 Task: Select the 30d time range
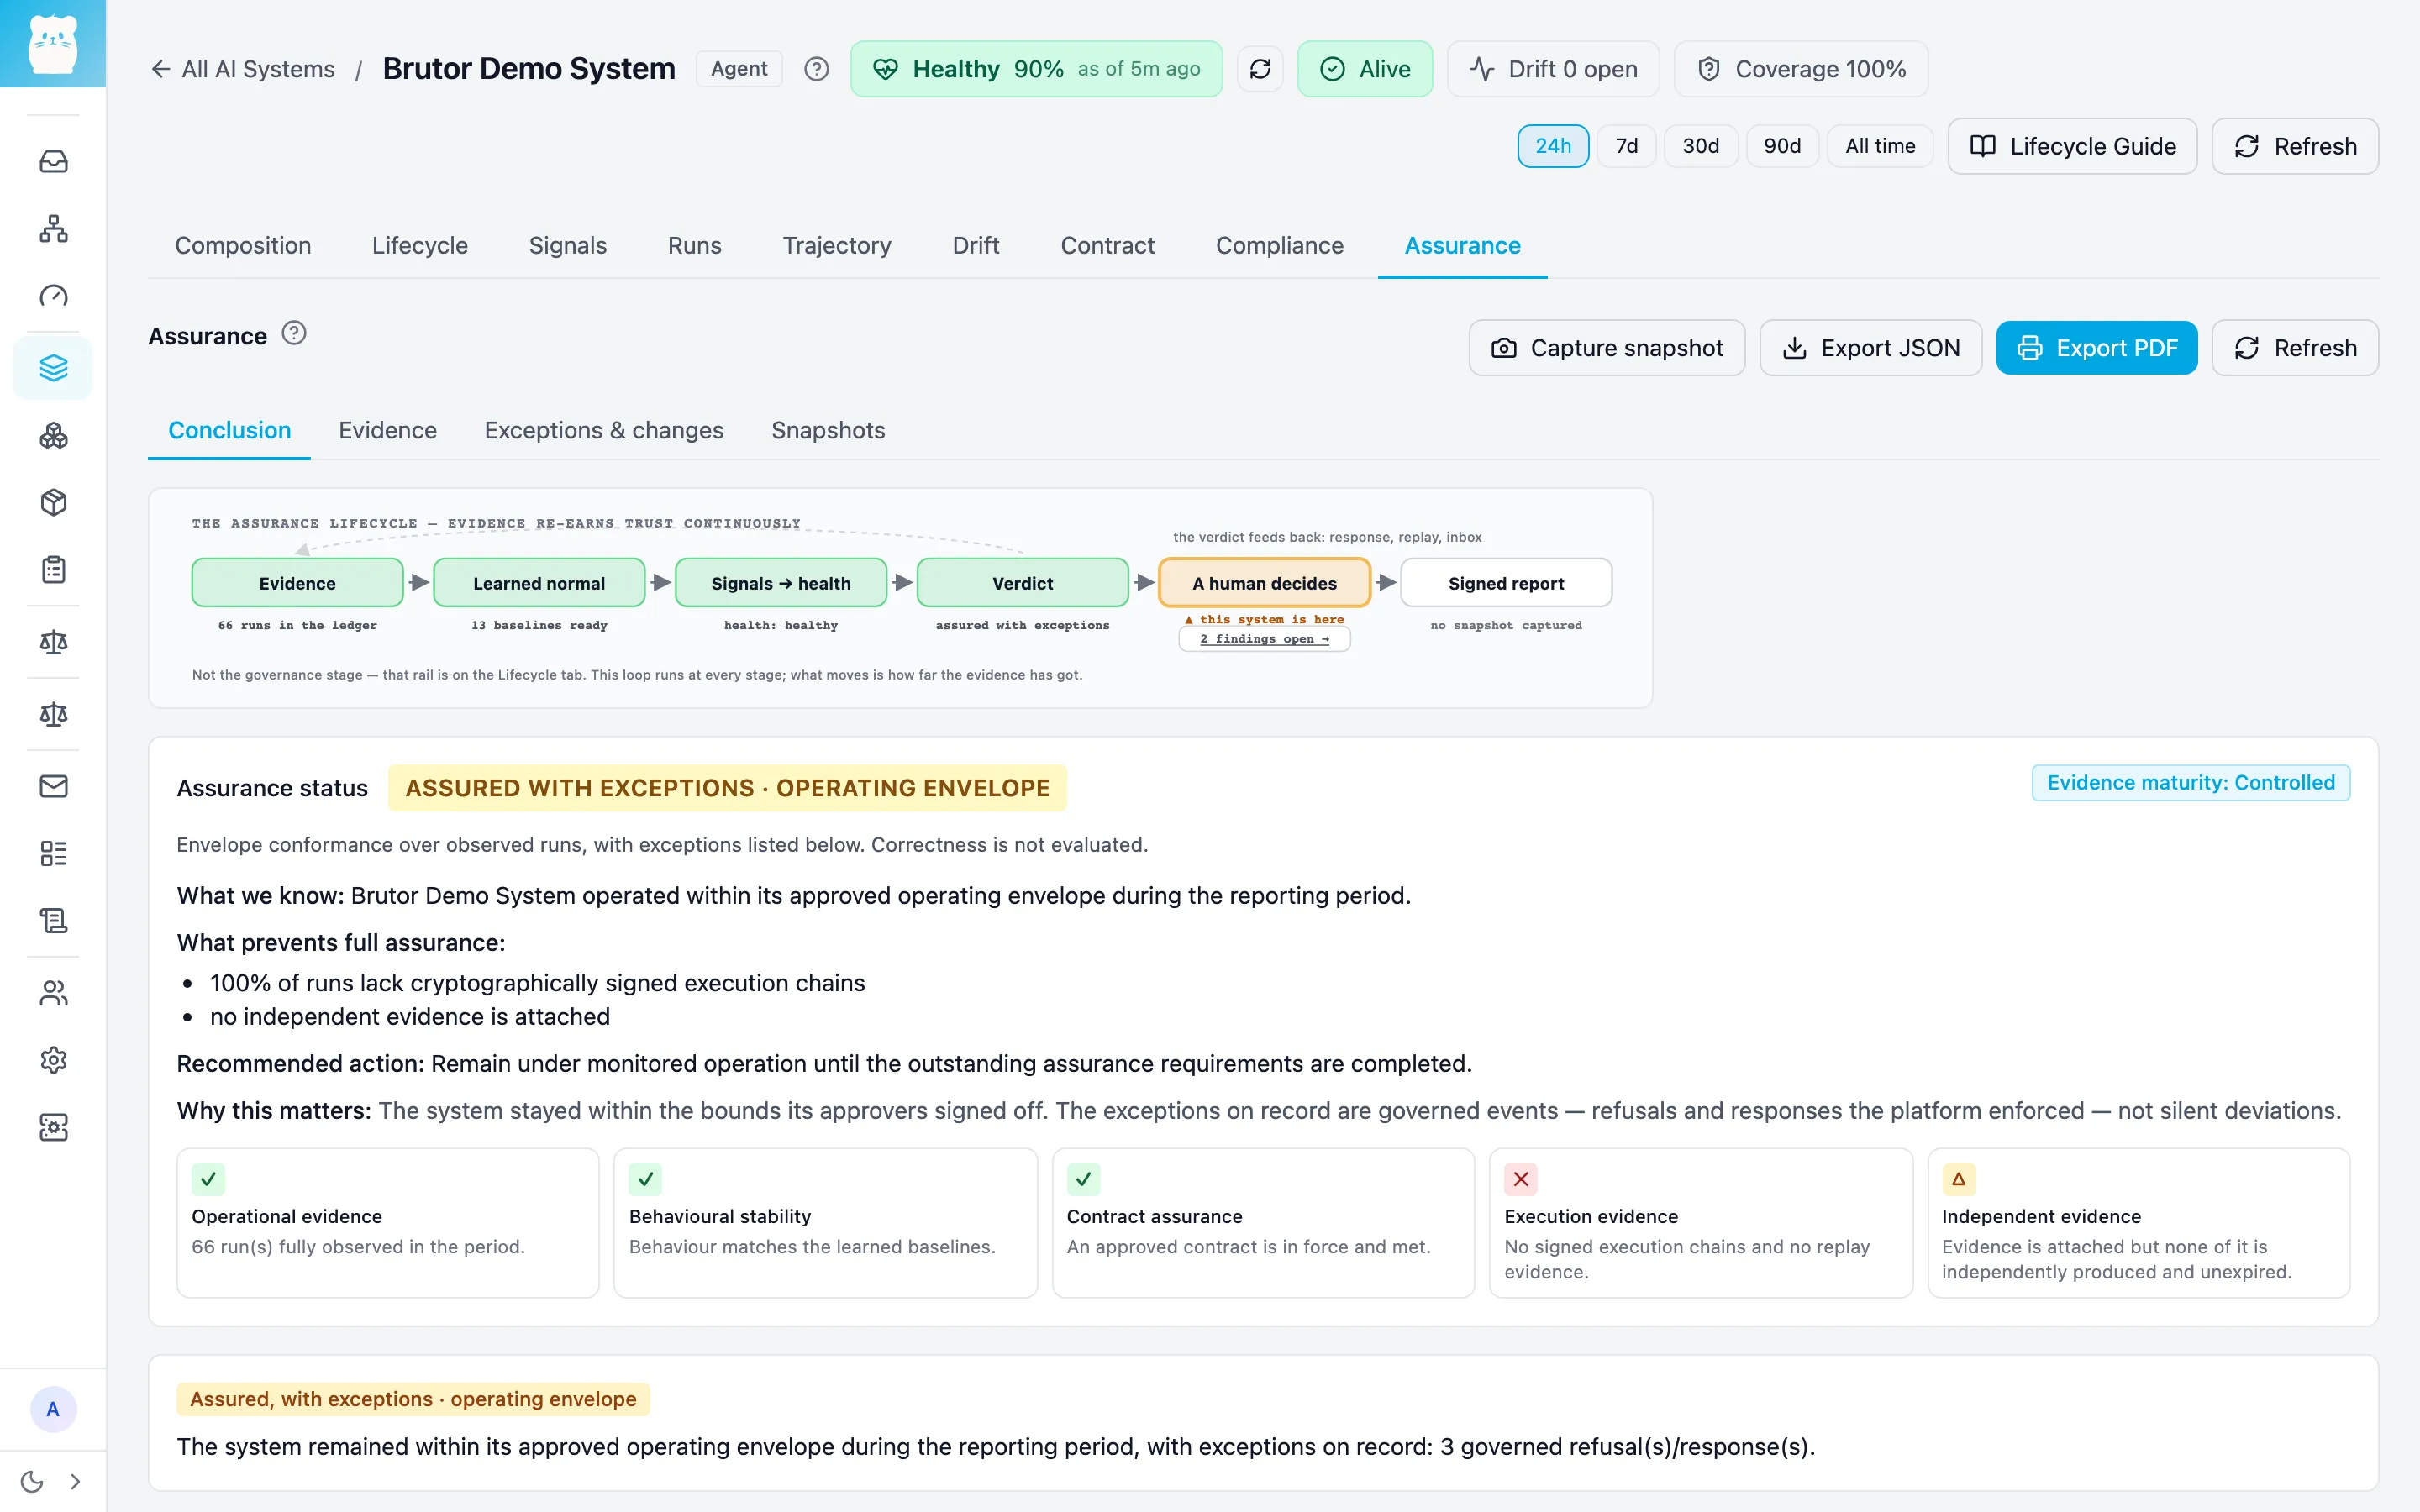click(x=1700, y=146)
